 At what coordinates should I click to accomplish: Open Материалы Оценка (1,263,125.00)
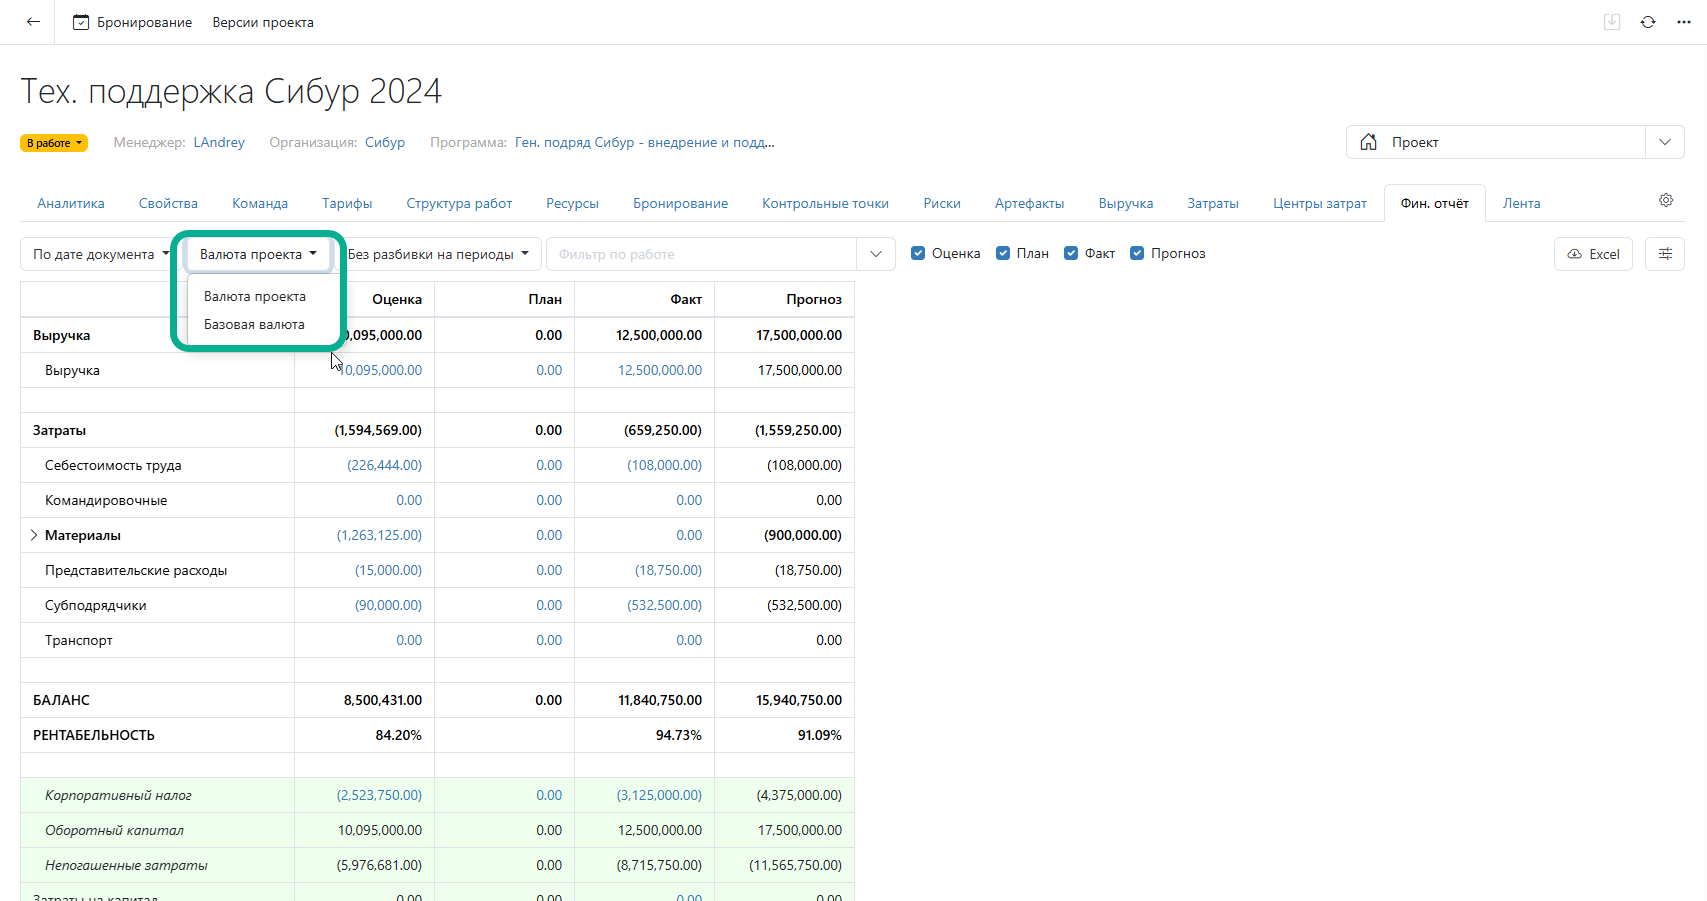point(379,535)
